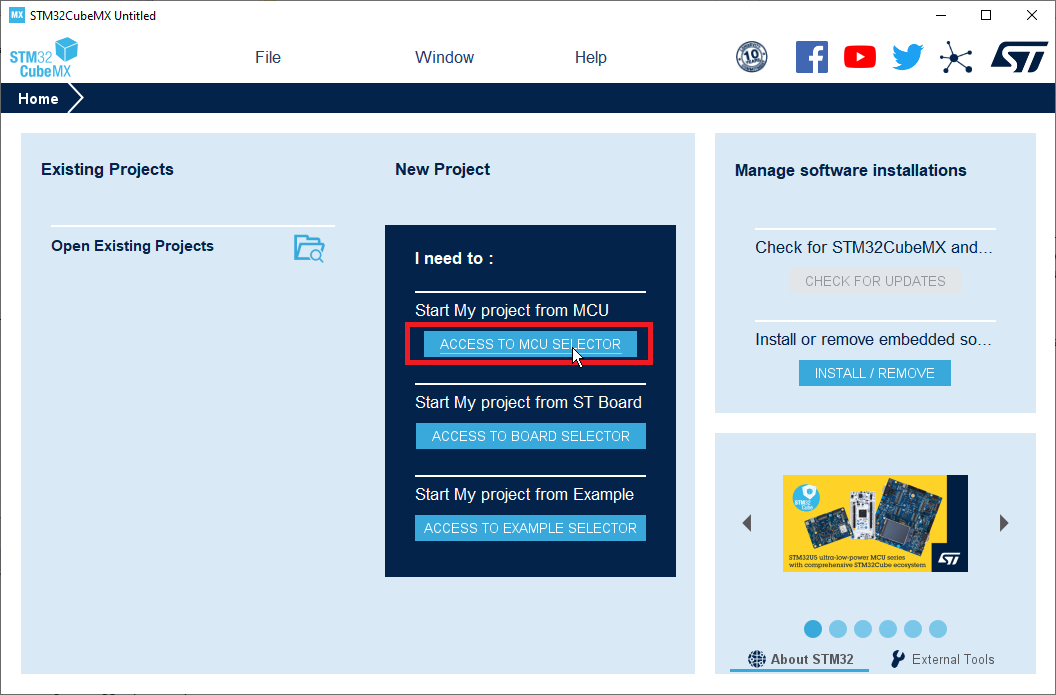Click Access to Board Selector button
1056x695 pixels.
(x=531, y=436)
